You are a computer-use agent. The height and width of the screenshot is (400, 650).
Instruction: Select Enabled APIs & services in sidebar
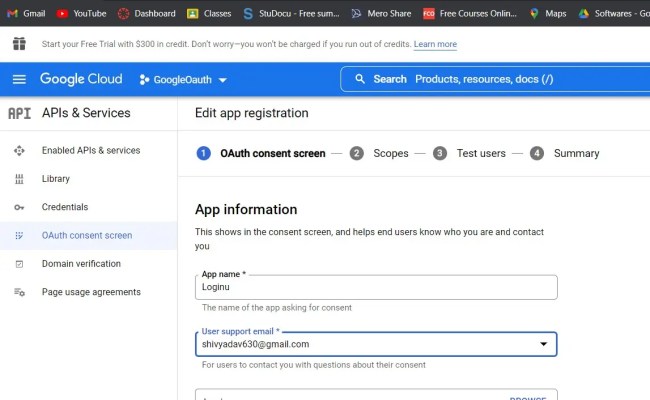[x=88, y=150]
